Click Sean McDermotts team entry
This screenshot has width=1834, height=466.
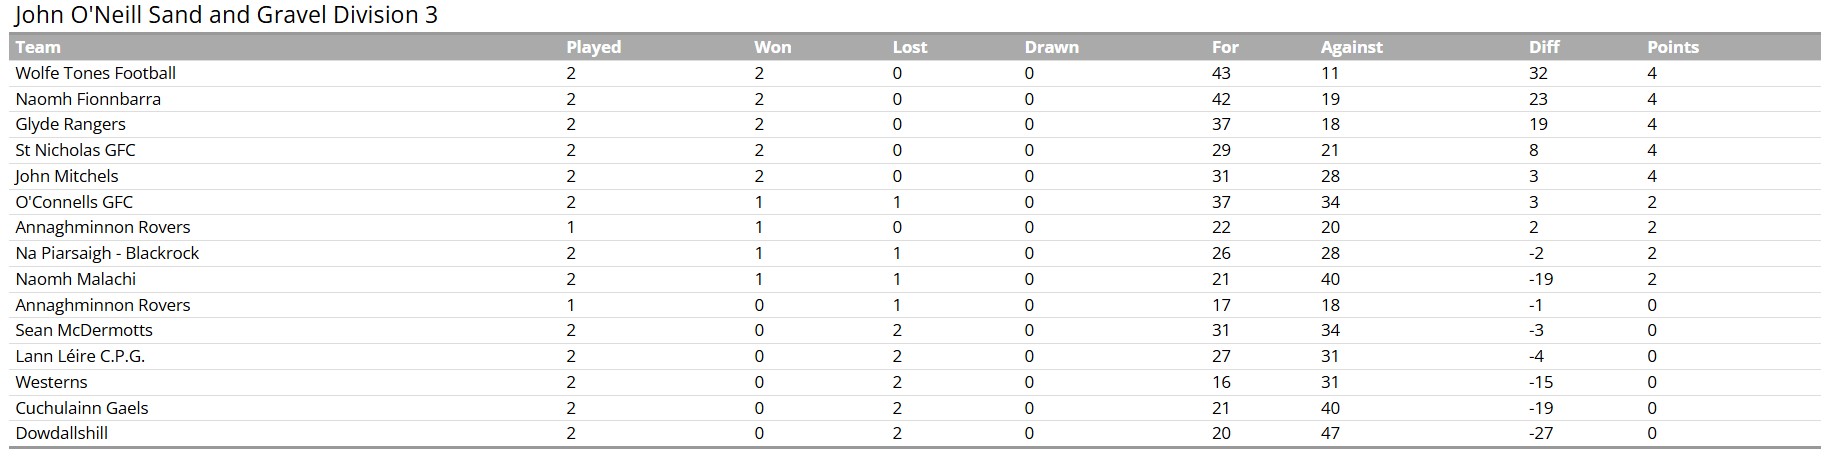[84, 330]
